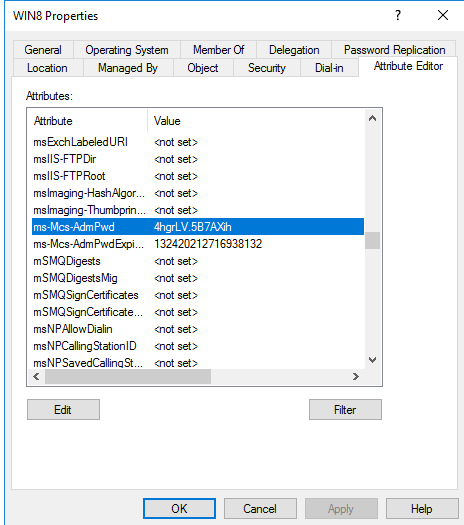Click the horizontal scrollbar thumb
Screen dimensions: 464x525
tap(128, 377)
